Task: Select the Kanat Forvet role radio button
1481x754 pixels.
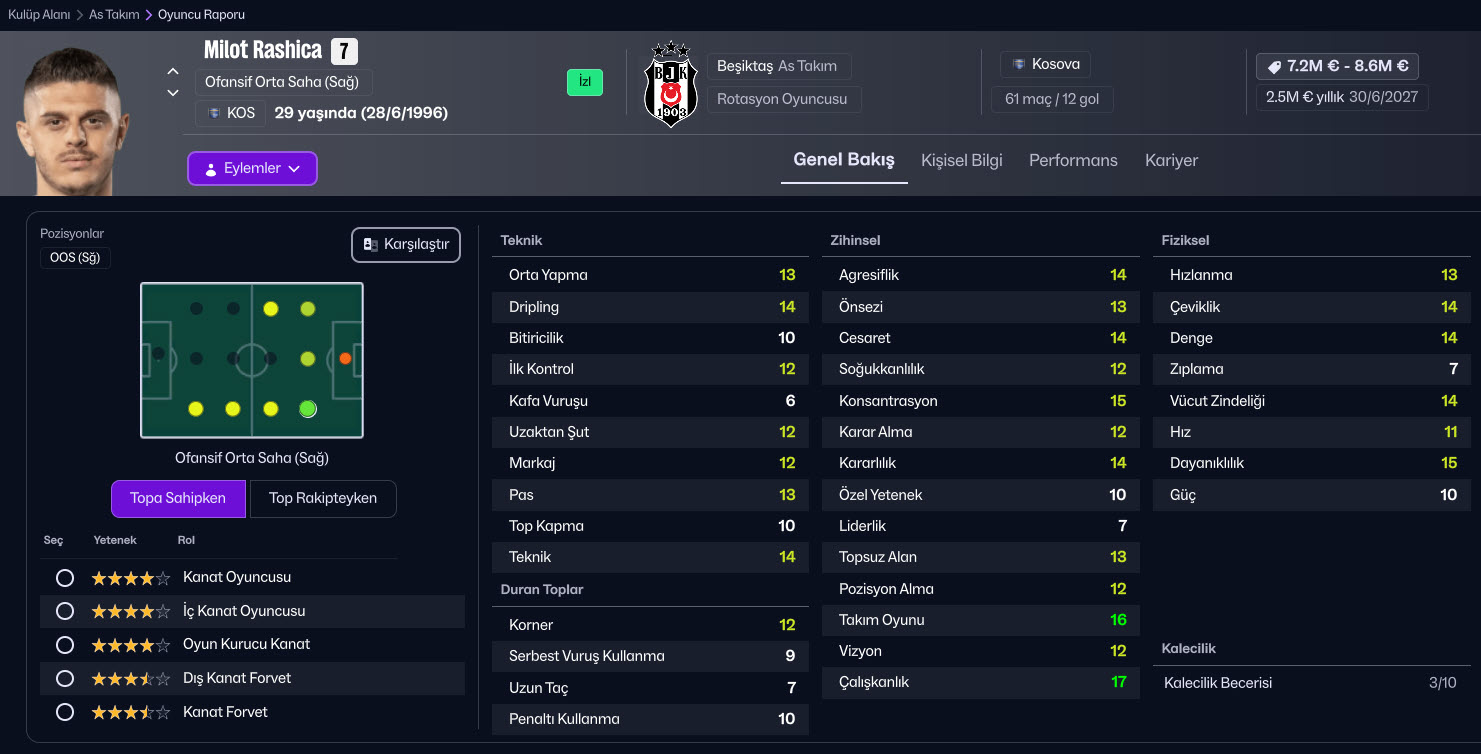Action: [x=65, y=712]
